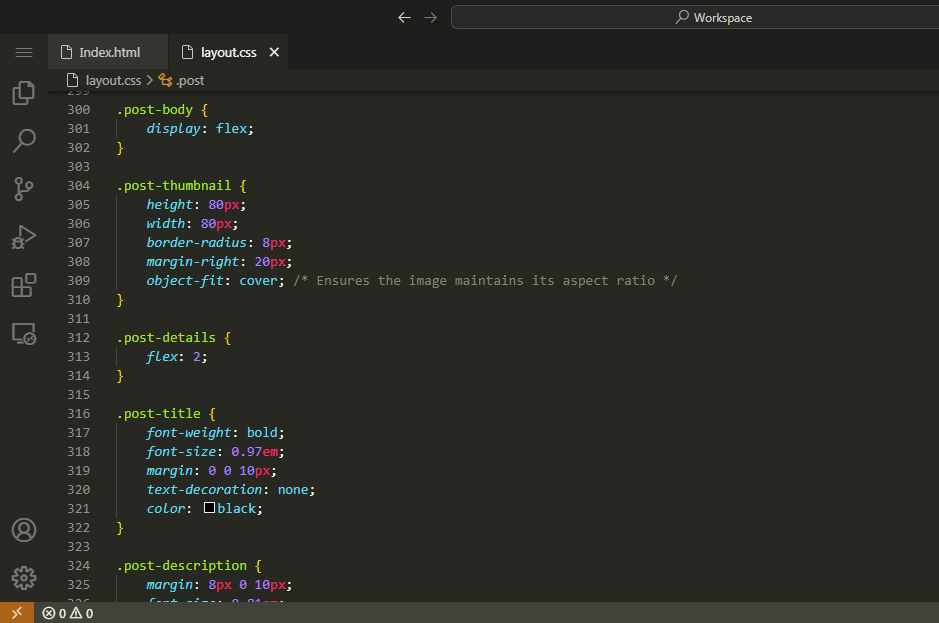Viewport: 939px width, 623px height.
Task: Open the Extensions view
Action: [x=23, y=285]
